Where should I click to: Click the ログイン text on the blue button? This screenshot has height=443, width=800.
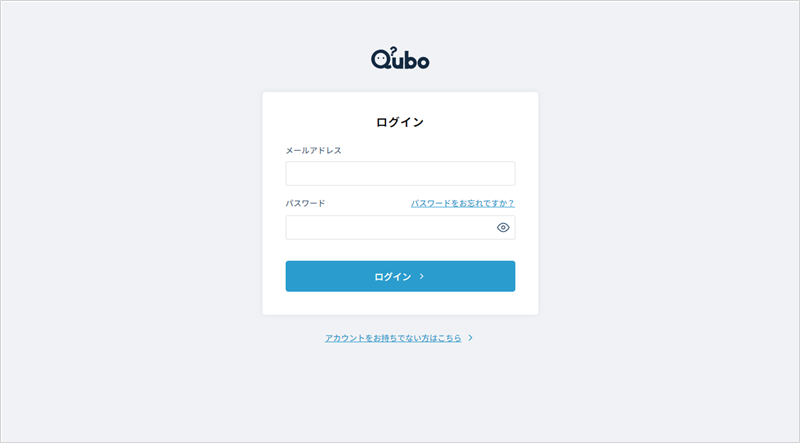[x=393, y=277]
